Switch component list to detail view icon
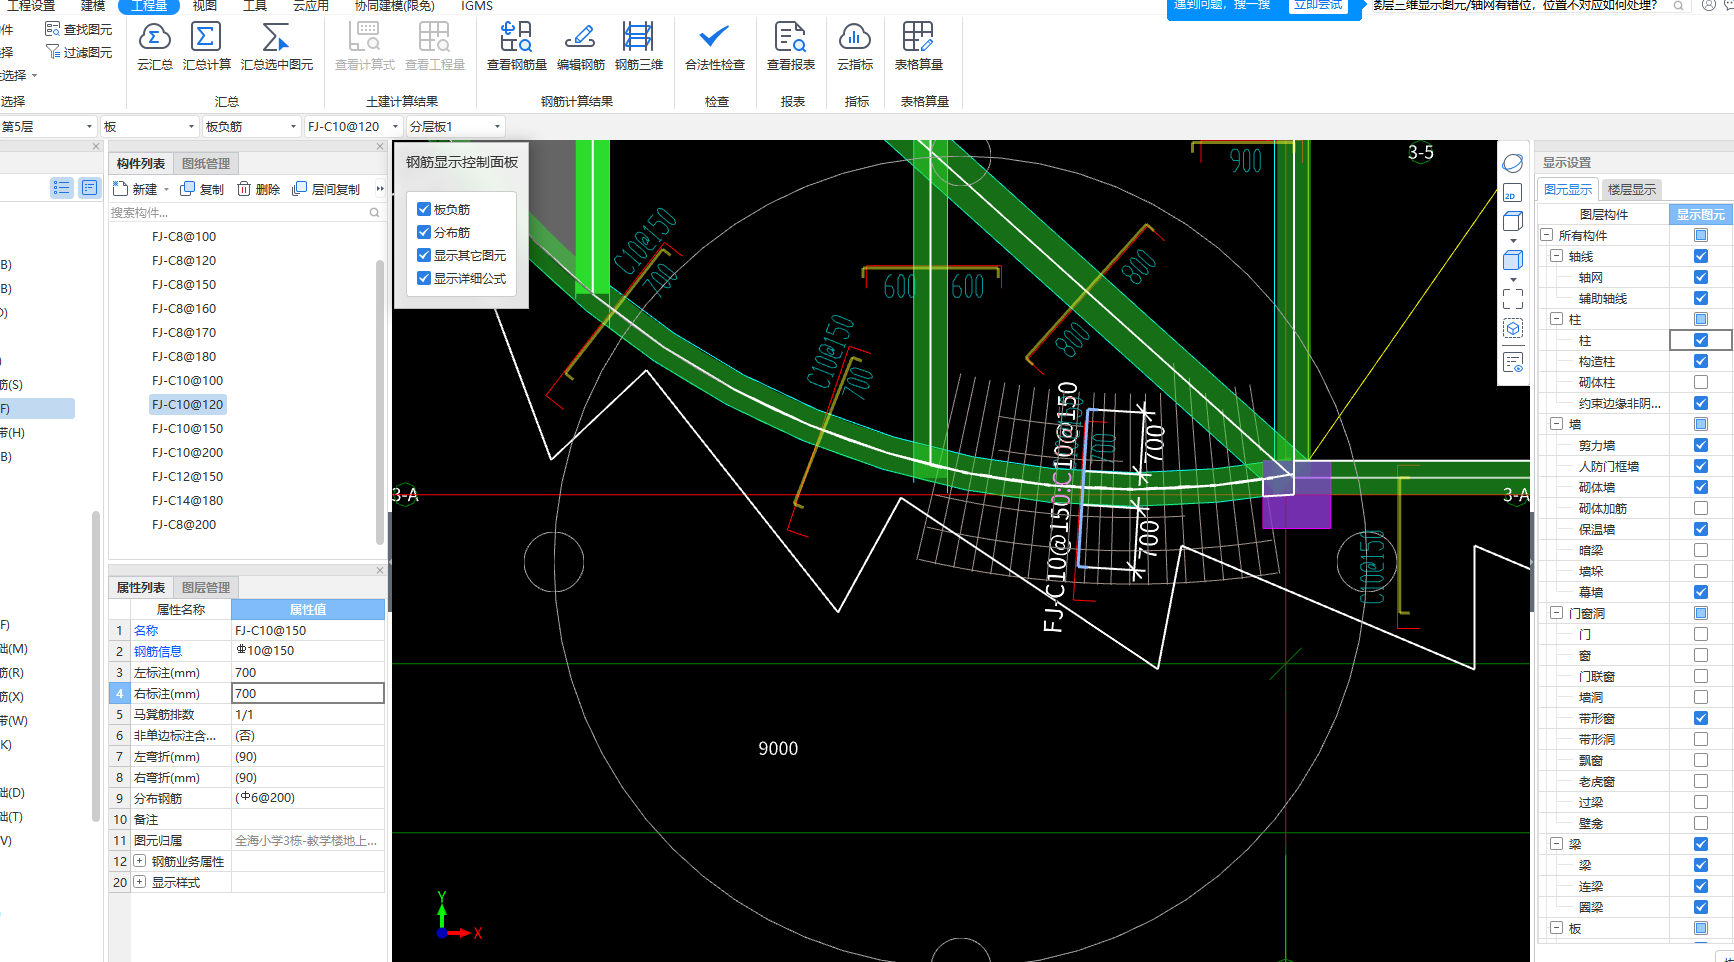 (89, 187)
